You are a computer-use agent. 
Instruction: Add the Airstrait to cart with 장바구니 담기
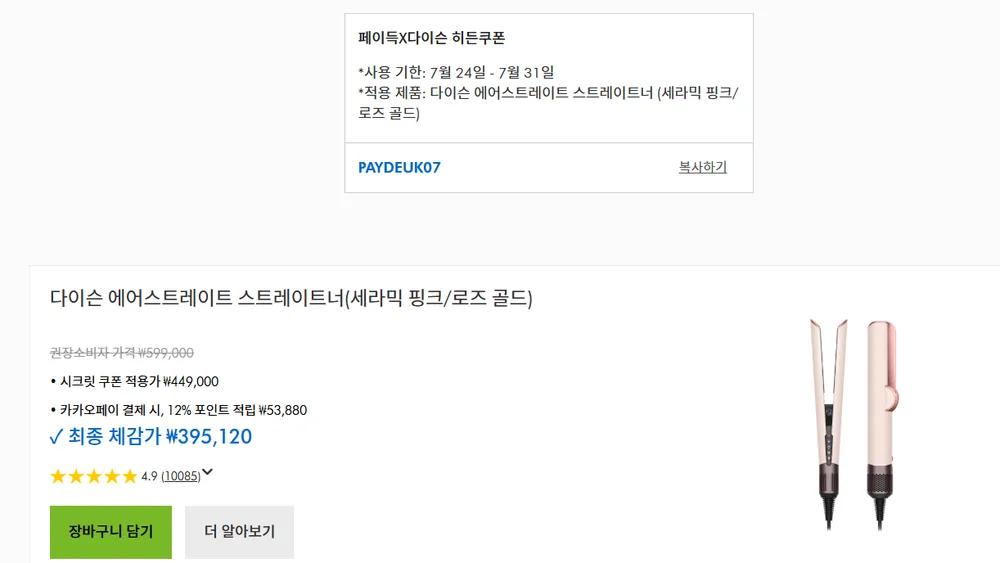pyautogui.click(x=111, y=532)
